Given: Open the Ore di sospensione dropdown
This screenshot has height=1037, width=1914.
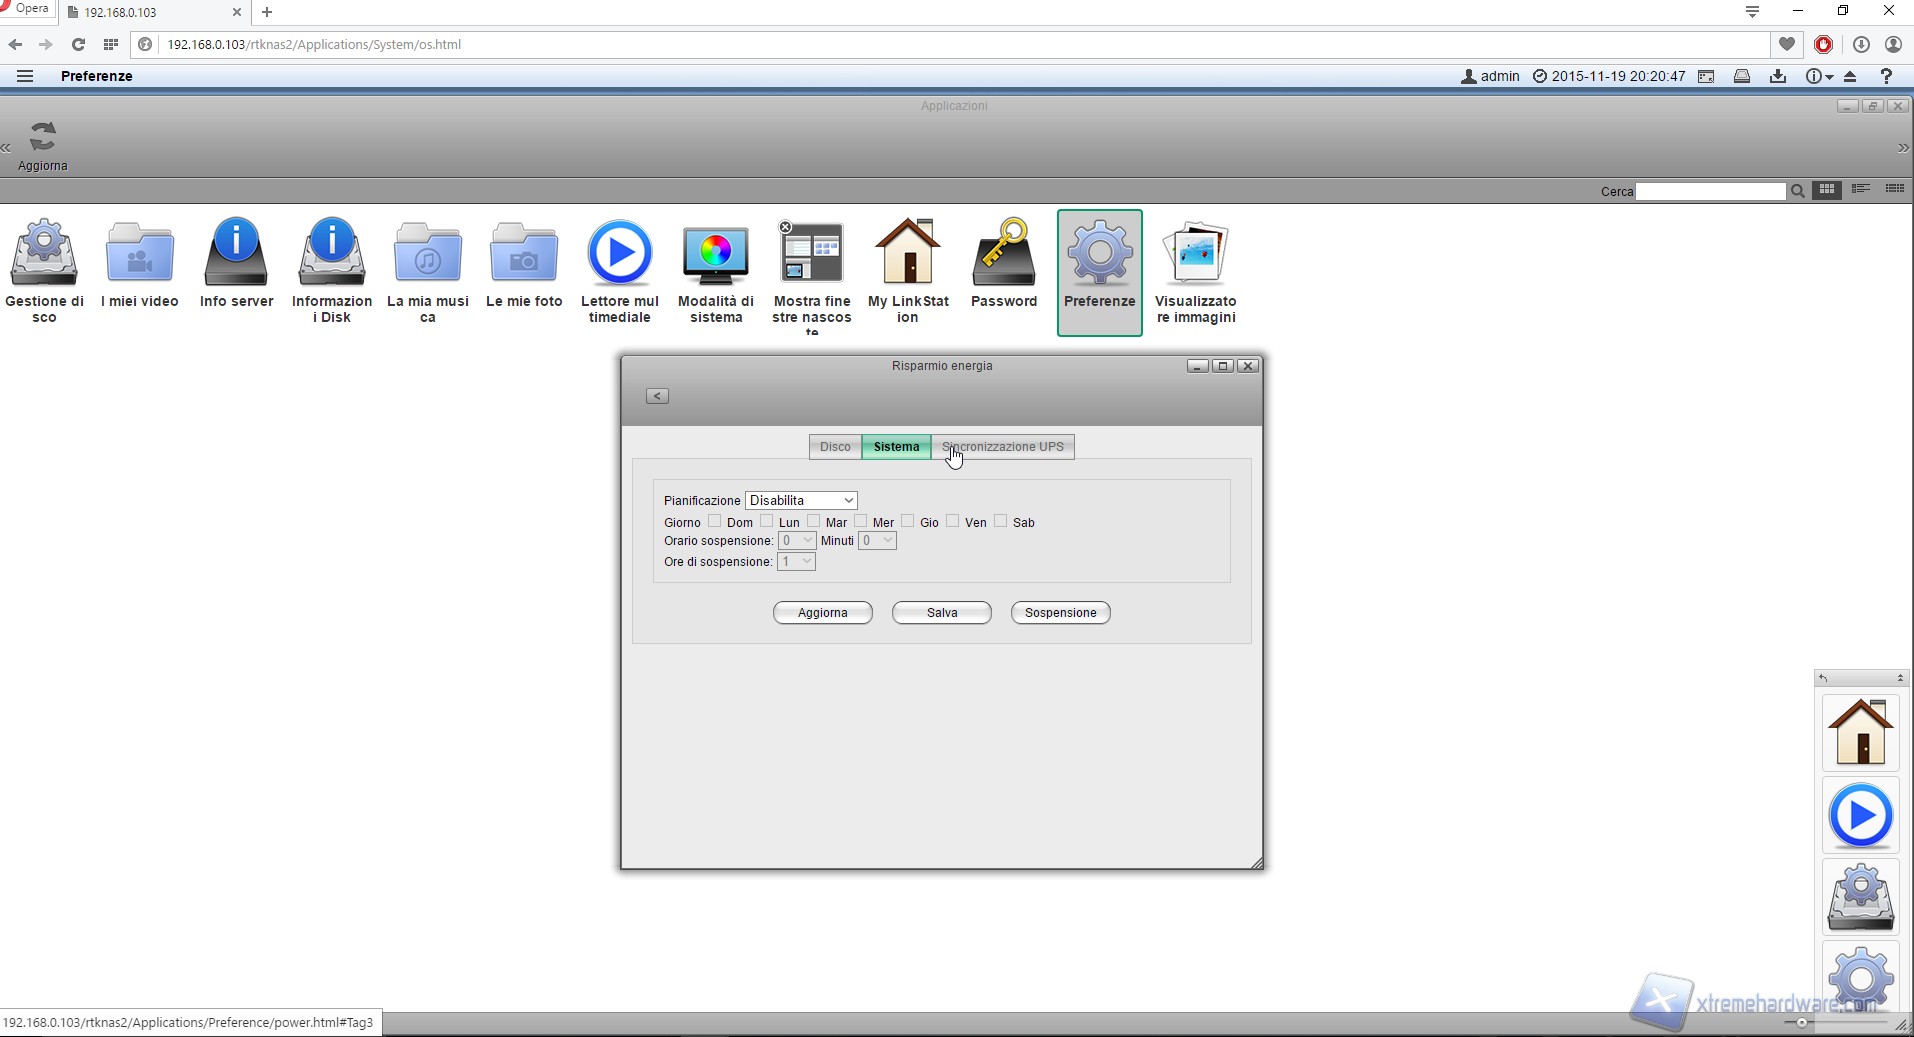Looking at the screenshot, I should point(797,562).
